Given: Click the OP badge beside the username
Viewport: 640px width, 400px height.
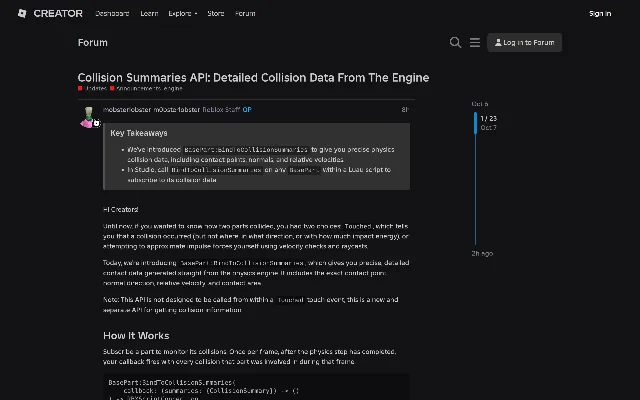Looking at the screenshot, I should 247,109.
